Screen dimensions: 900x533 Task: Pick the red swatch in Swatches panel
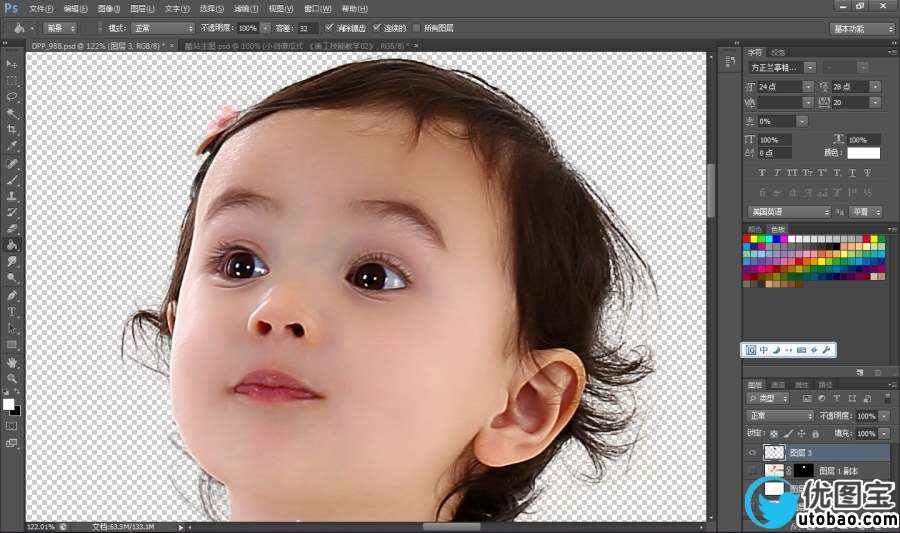747,239
